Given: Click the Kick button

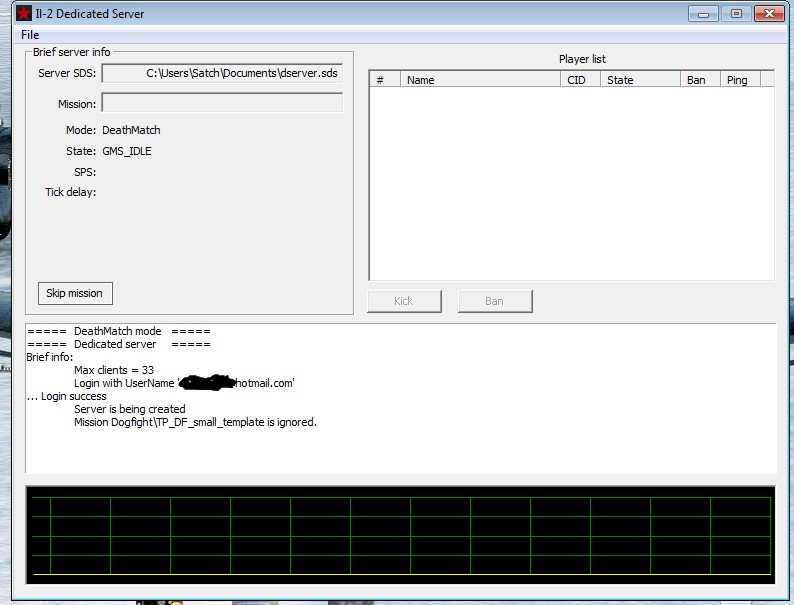Looking at the screenshot, I should pos(404,301).
